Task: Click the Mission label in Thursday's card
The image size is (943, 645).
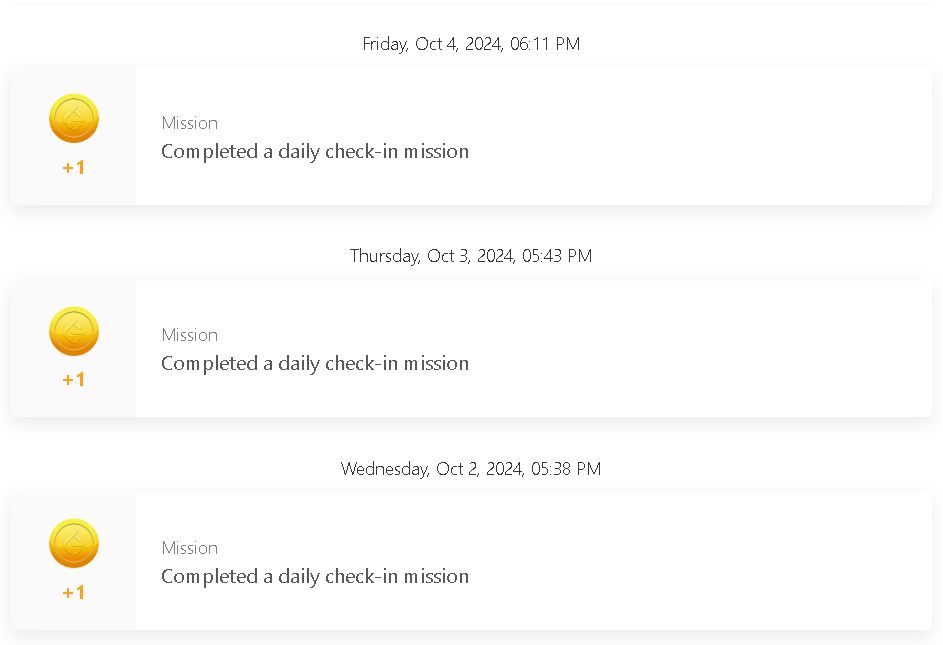Action: [189, 335]
